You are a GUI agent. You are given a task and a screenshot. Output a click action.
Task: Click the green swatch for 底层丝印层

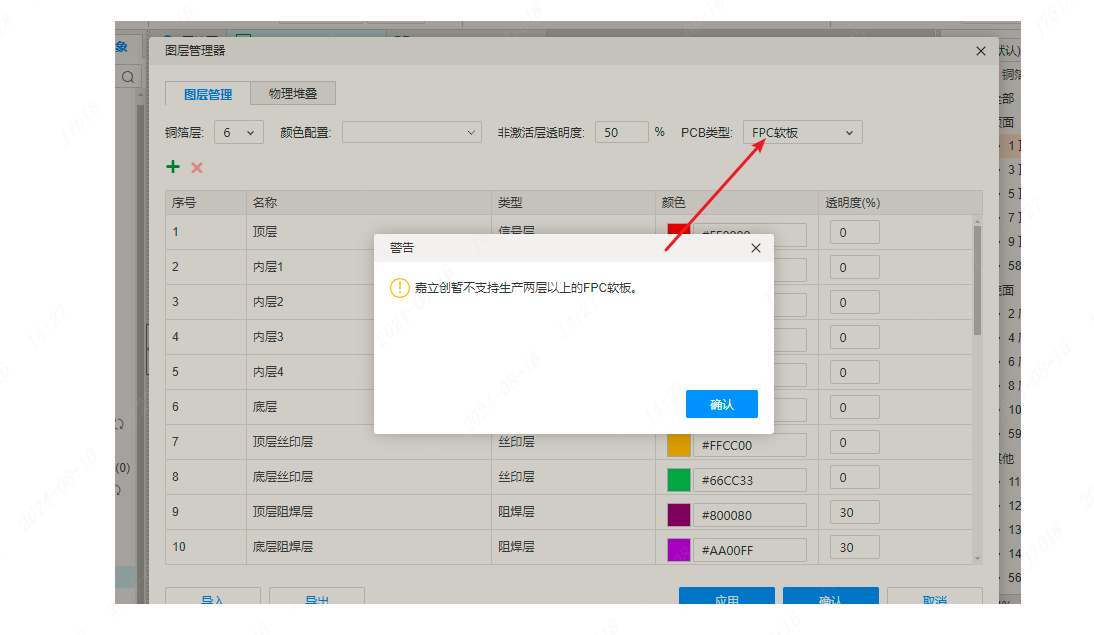pyautogui.click(x=679, y=480)
